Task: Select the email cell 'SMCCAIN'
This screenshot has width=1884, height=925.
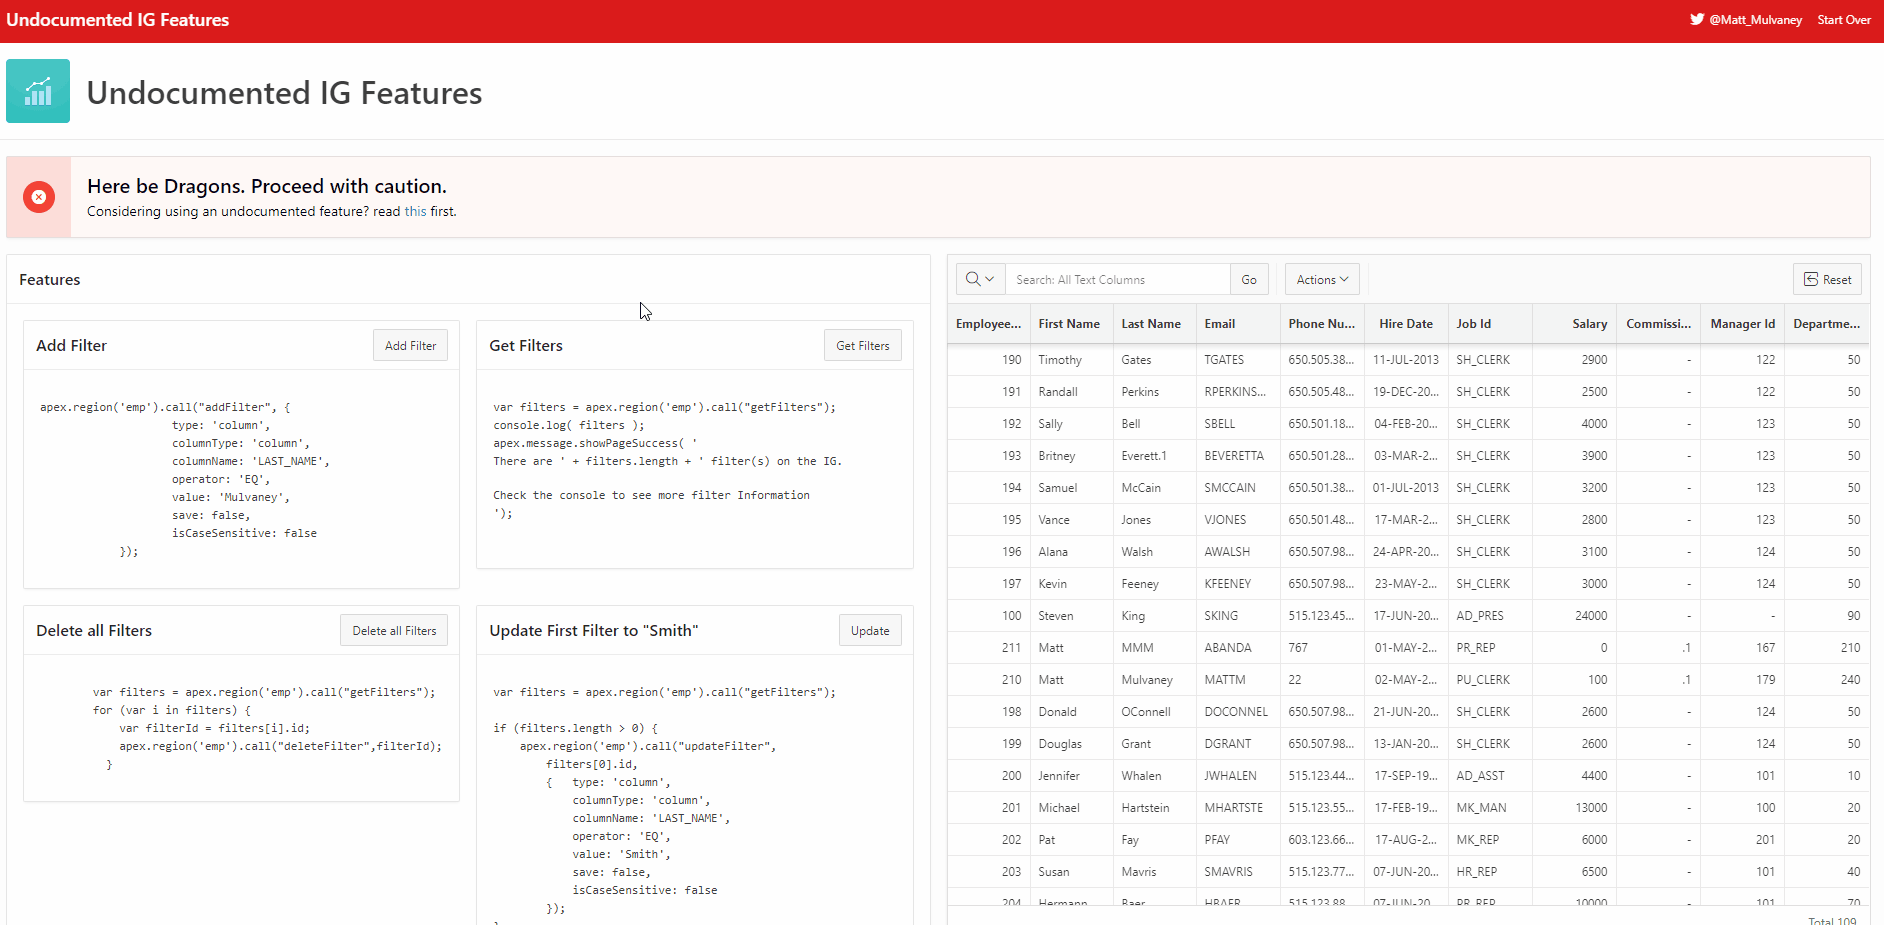Action: tap(1238, 488)
